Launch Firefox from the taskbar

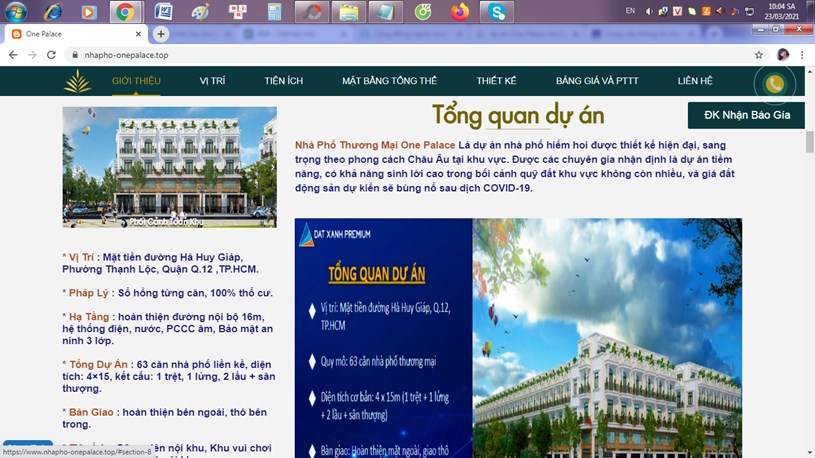[459, 11]
